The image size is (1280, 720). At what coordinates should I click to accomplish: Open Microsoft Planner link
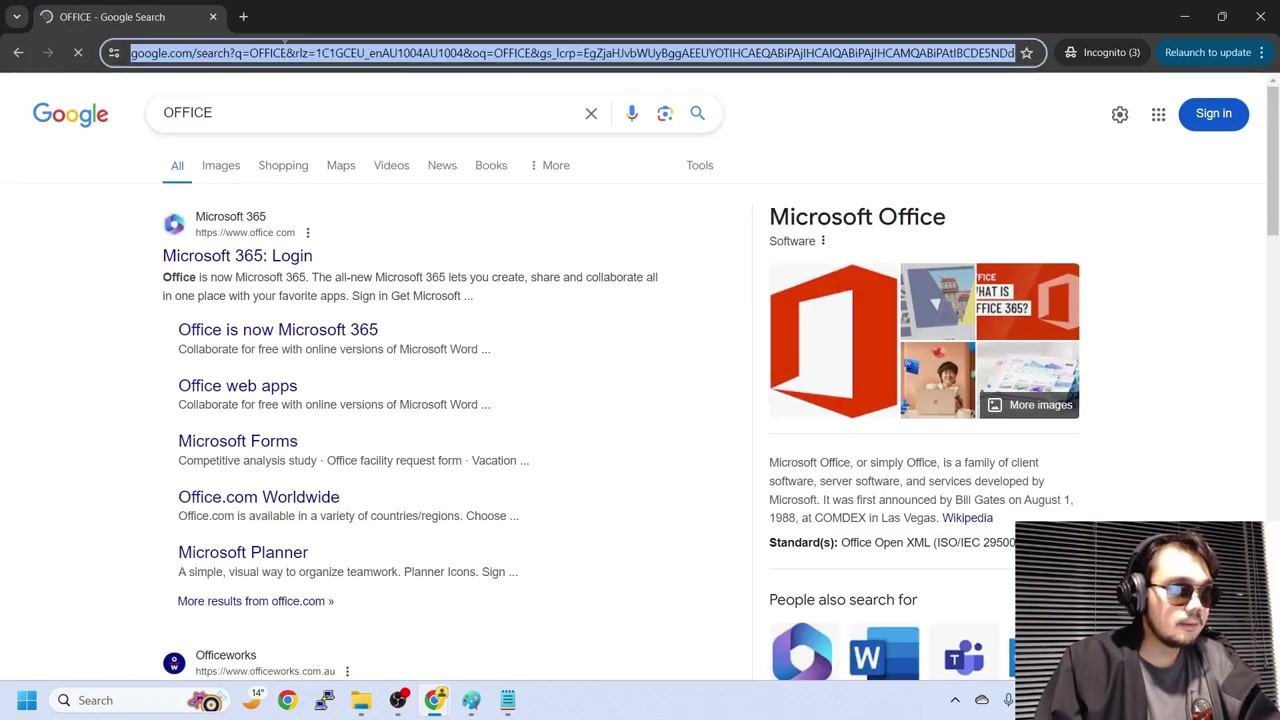tap(243, 552)
